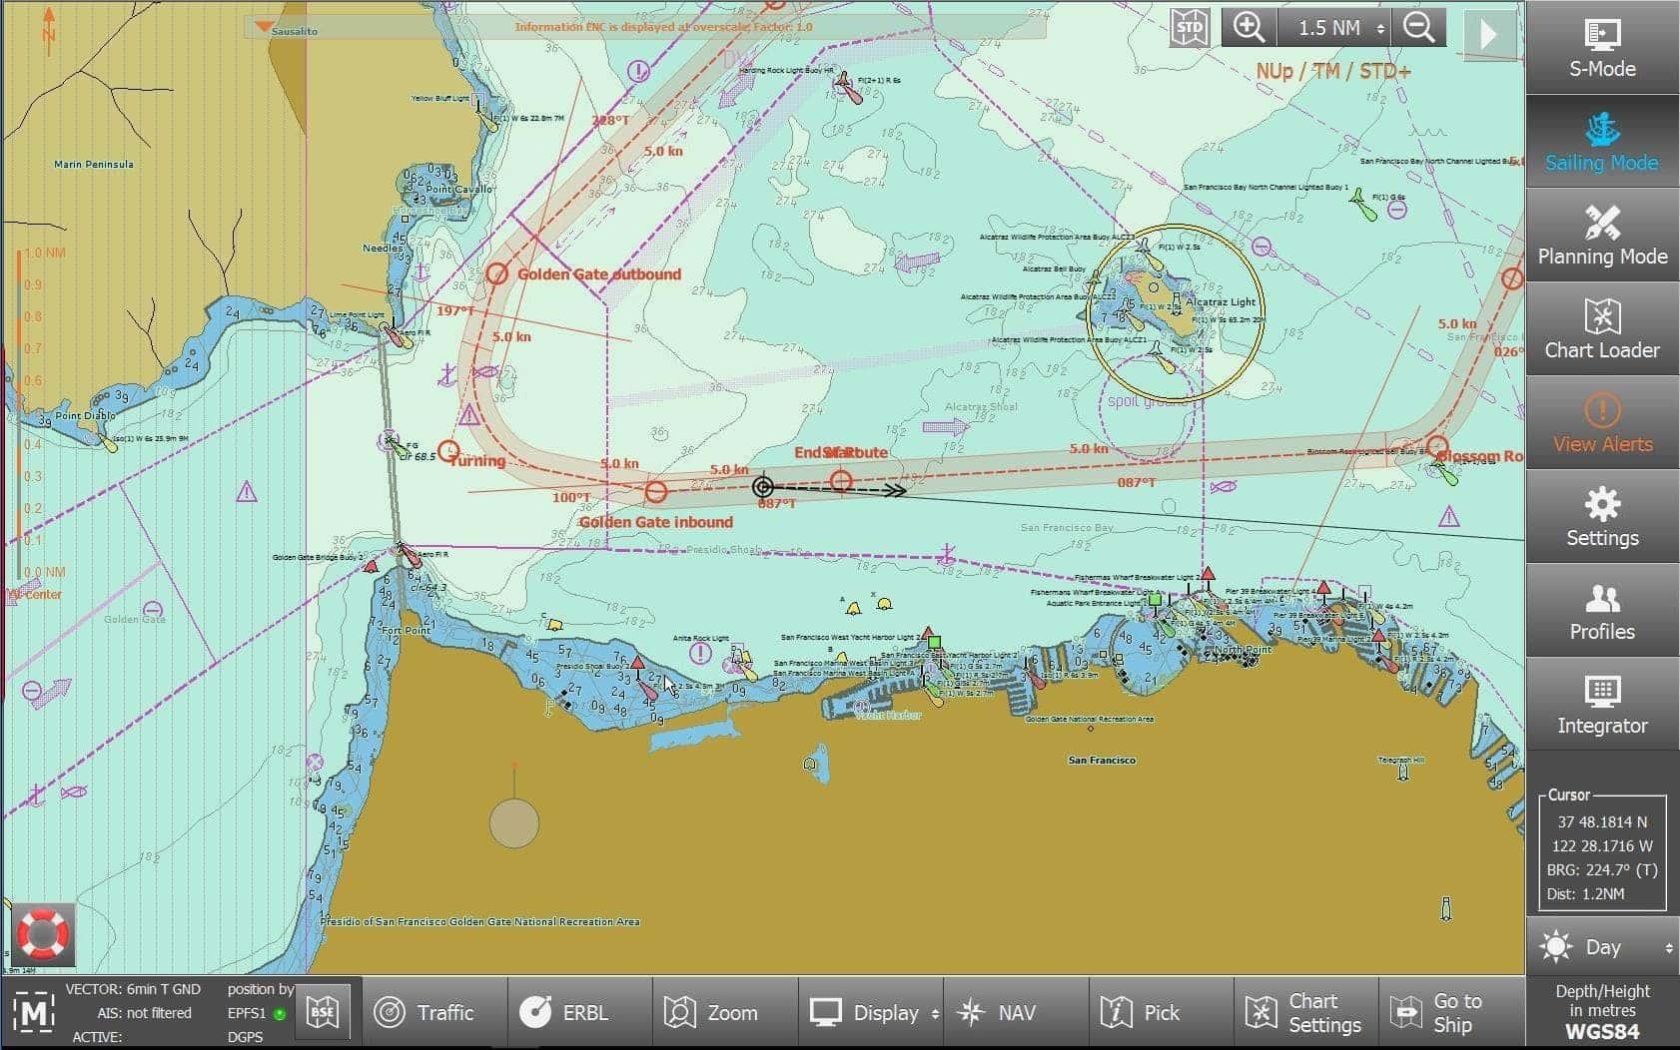Open the Day palette dropdown
The image size is (1680, 1050).
1601,947
